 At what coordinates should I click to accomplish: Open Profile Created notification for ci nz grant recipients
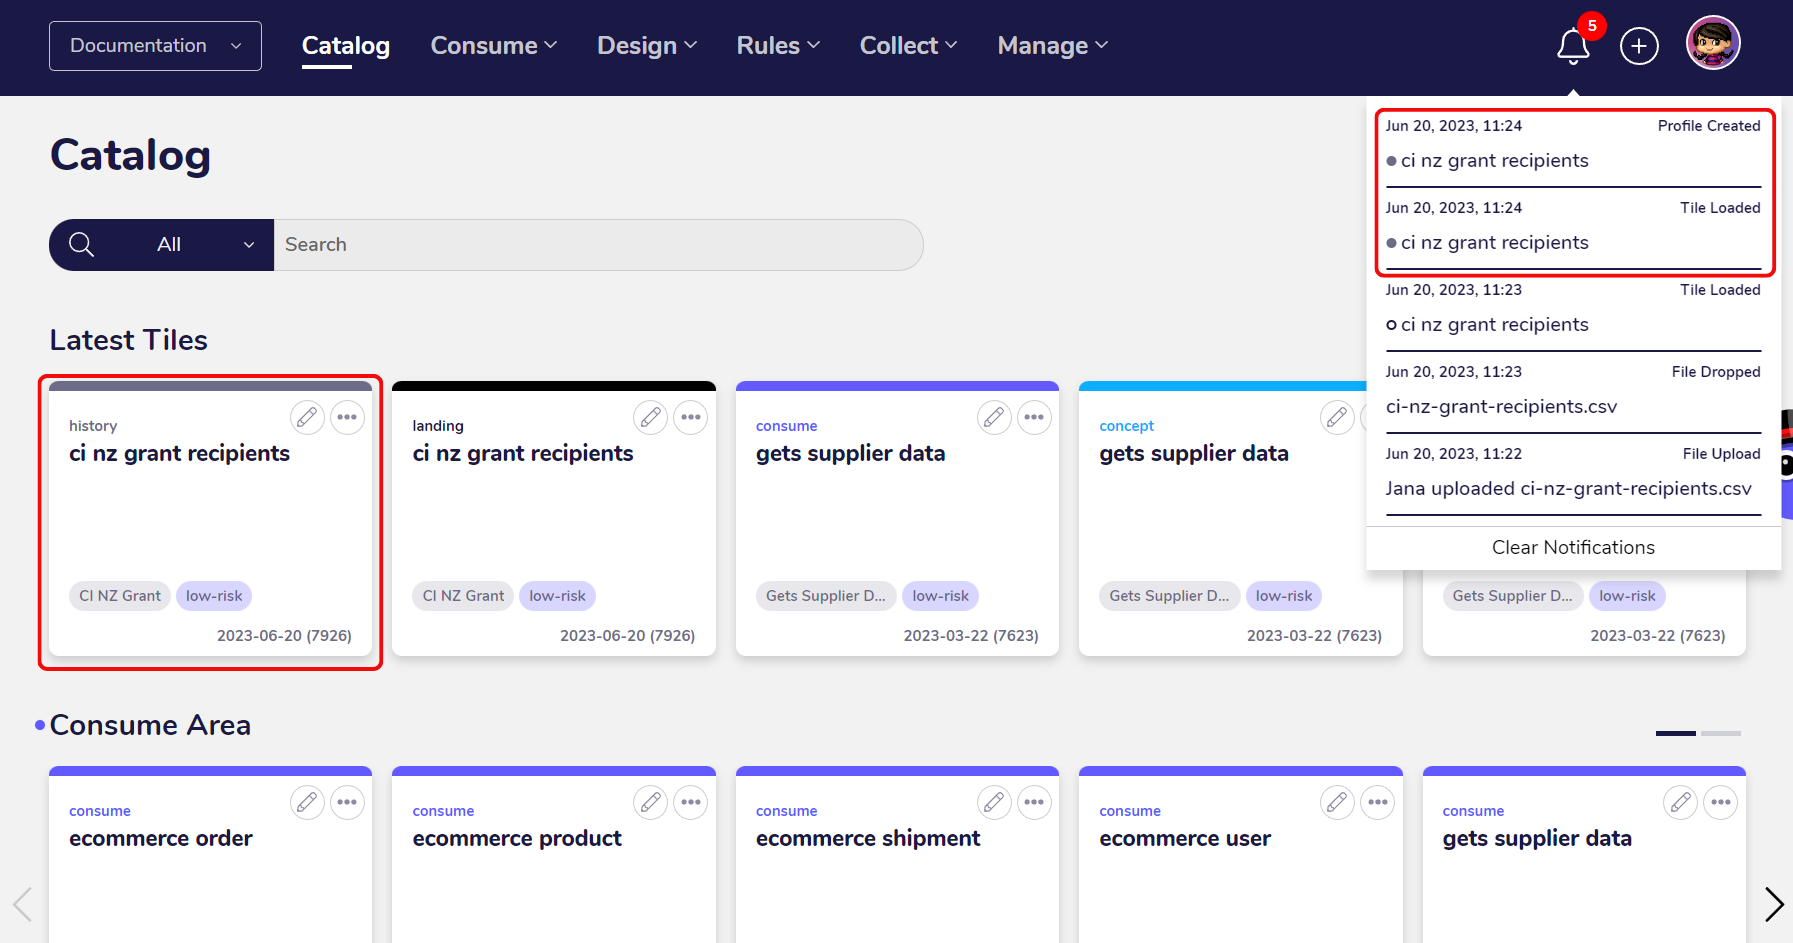[1573, 150]
